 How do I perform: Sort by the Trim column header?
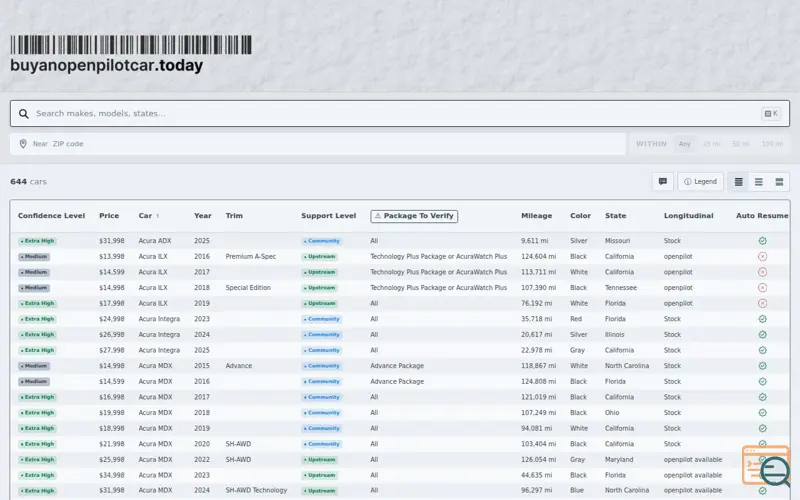pos(234,216)
